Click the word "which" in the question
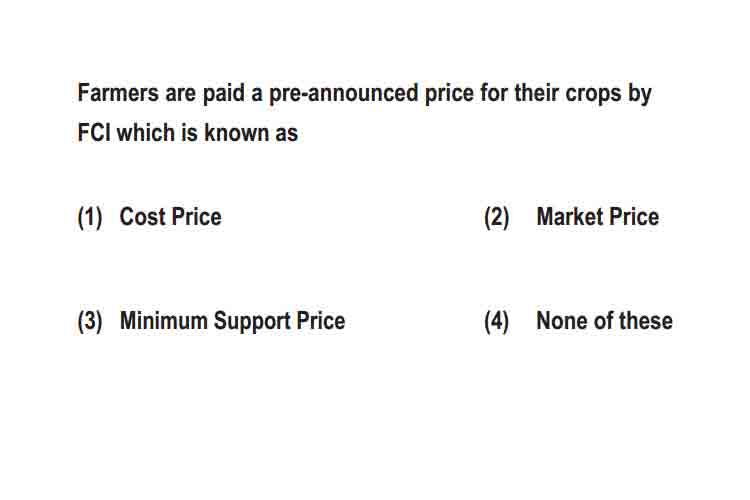Viewport: 750px width, 500px height. tap(145, 133)
